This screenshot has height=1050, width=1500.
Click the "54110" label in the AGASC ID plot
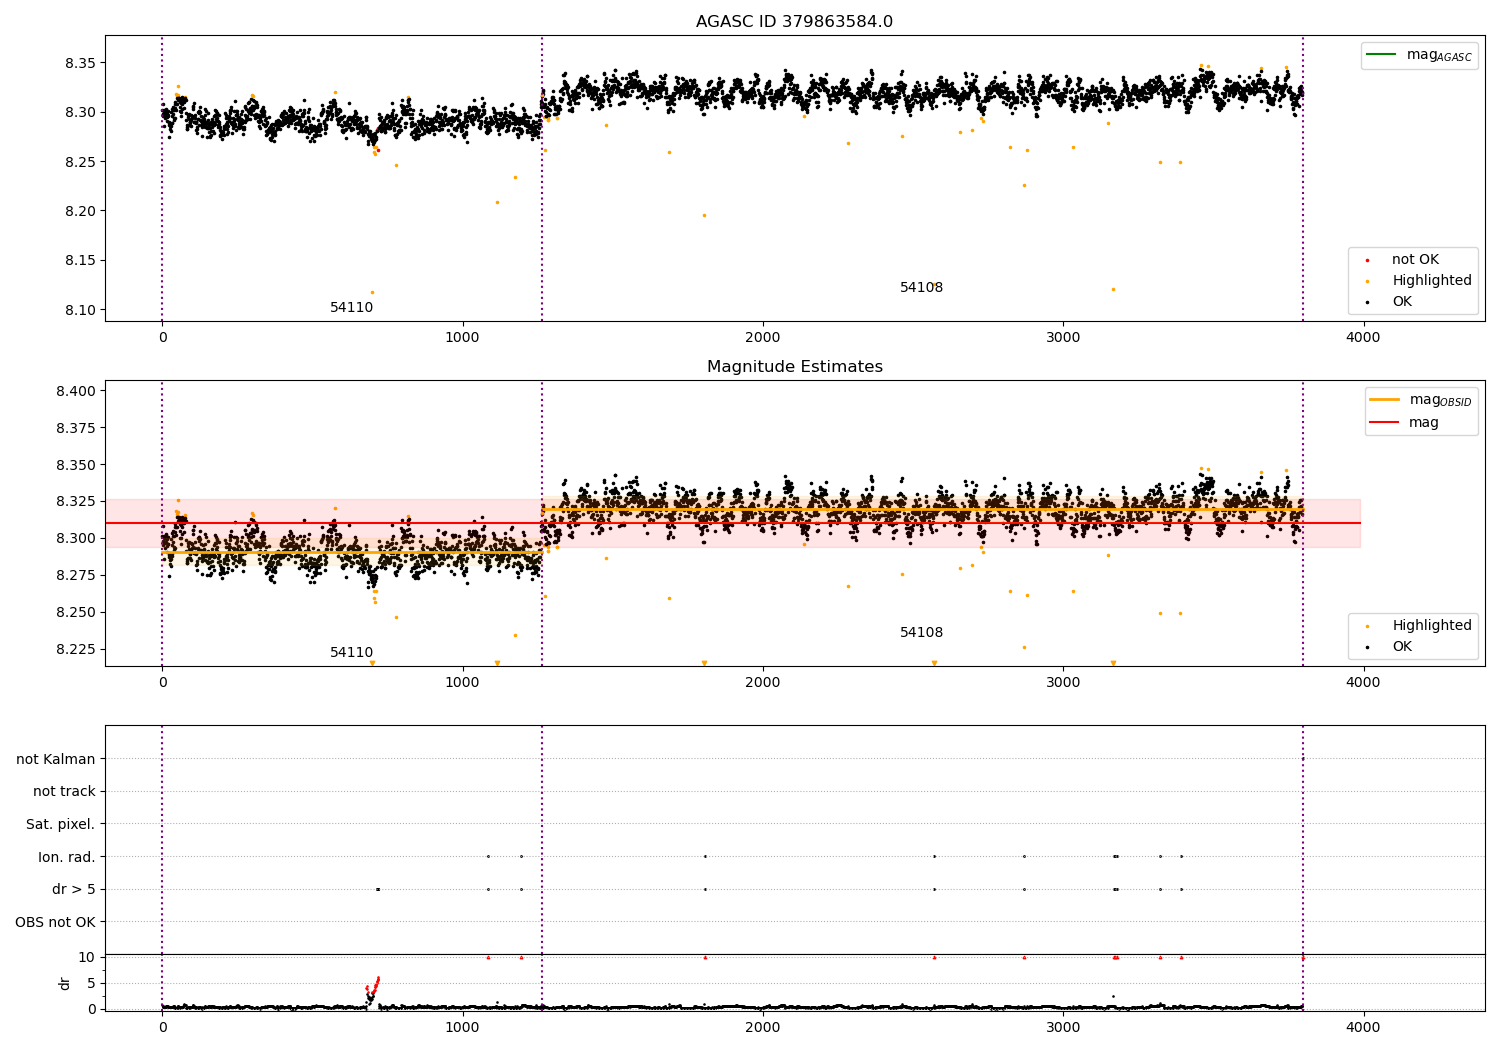click(x=352, y=308)
